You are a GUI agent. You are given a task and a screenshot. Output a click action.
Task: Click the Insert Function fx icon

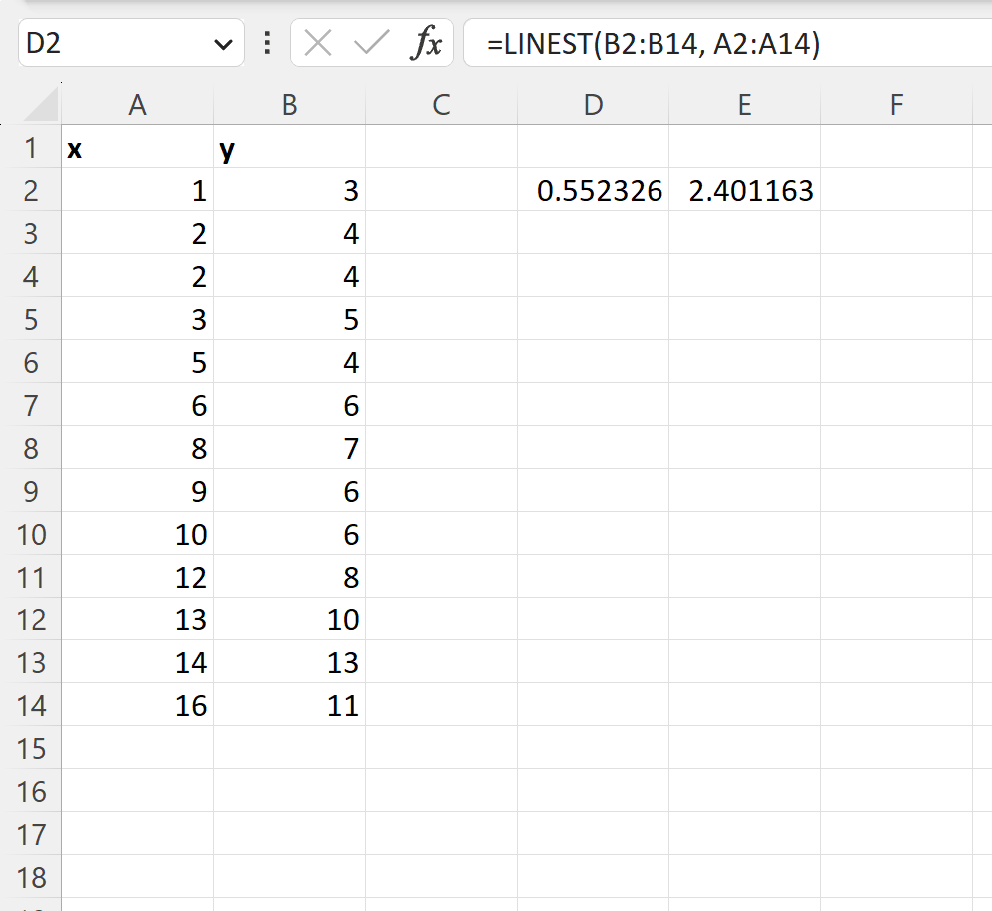coord(428,43)
